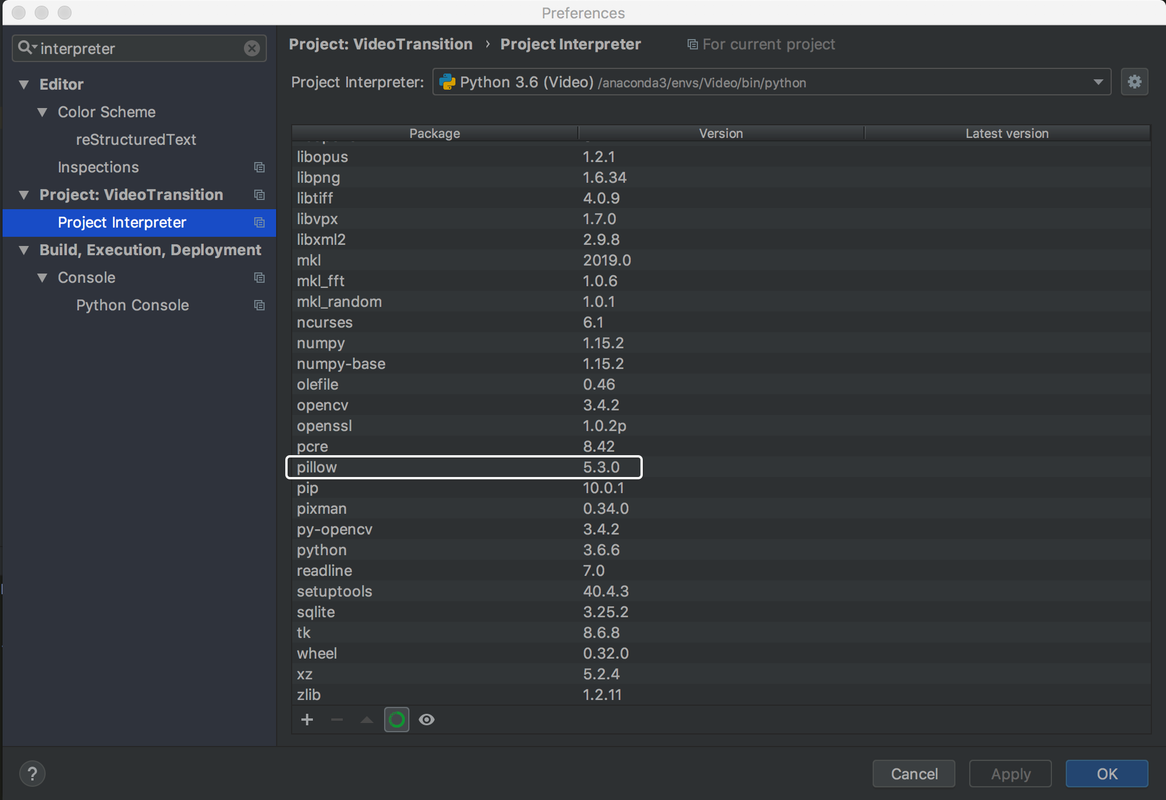
Task: Click the interpreter search input field
Action: (x=140, y=48)
